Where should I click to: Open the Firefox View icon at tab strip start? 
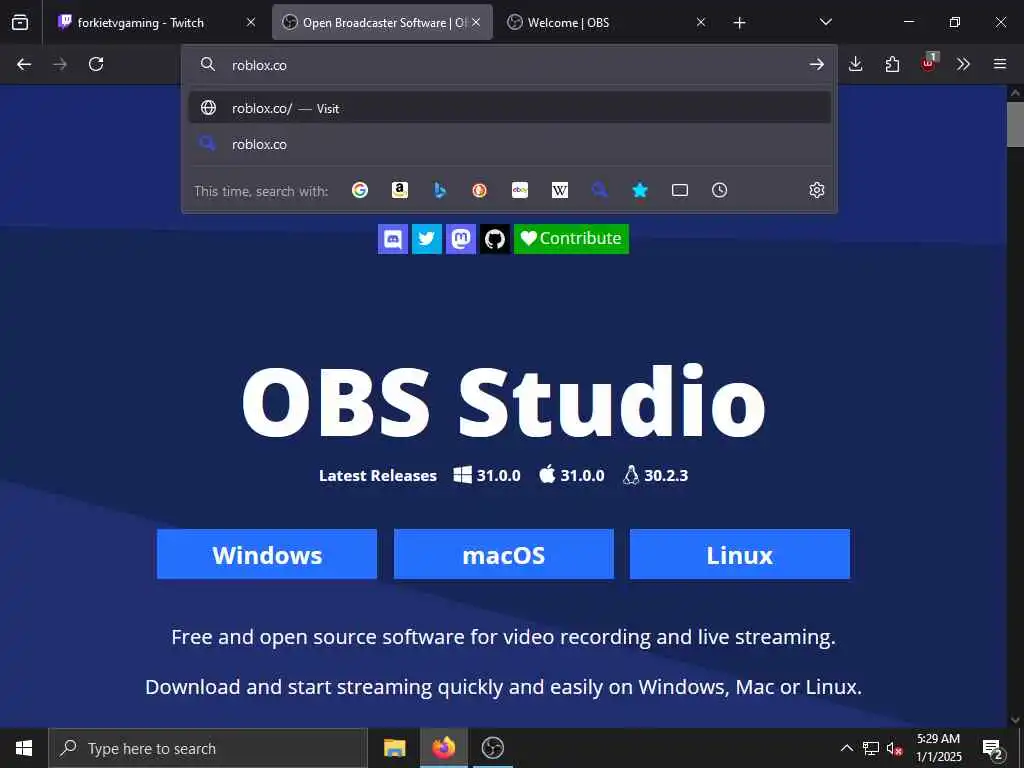pos(20,23)
